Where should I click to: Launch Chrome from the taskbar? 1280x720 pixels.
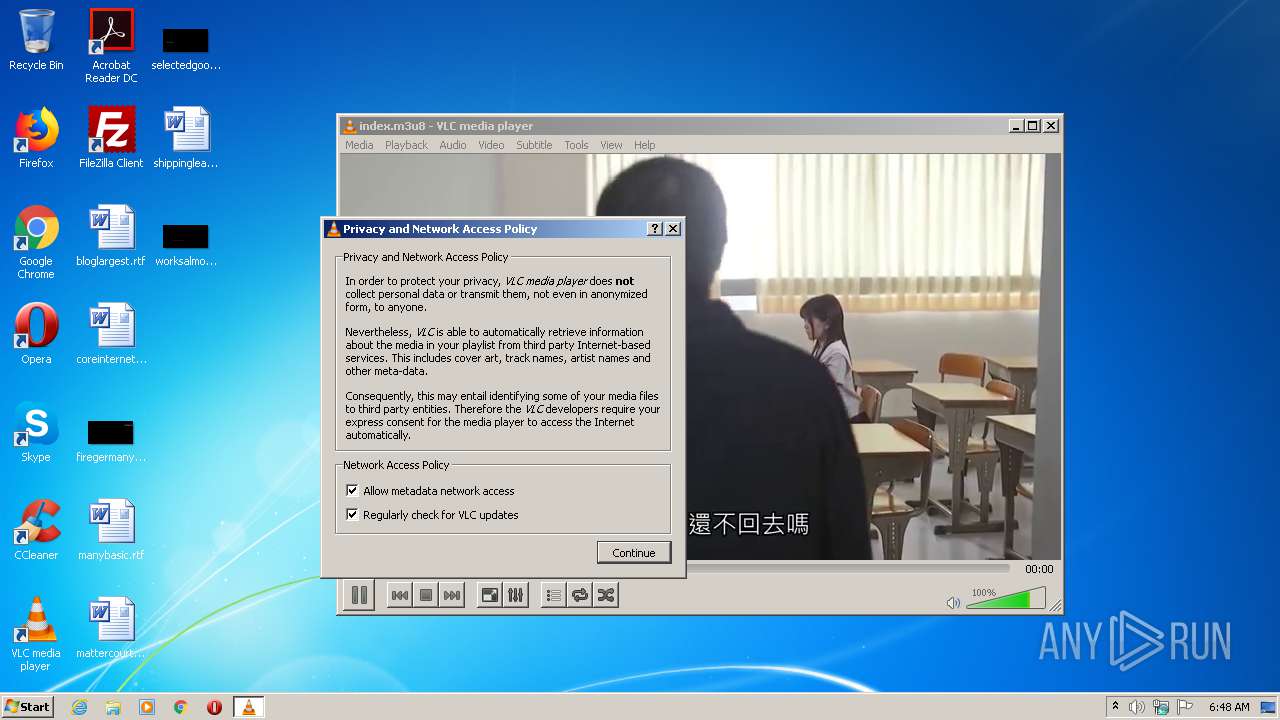pos(181,707)
